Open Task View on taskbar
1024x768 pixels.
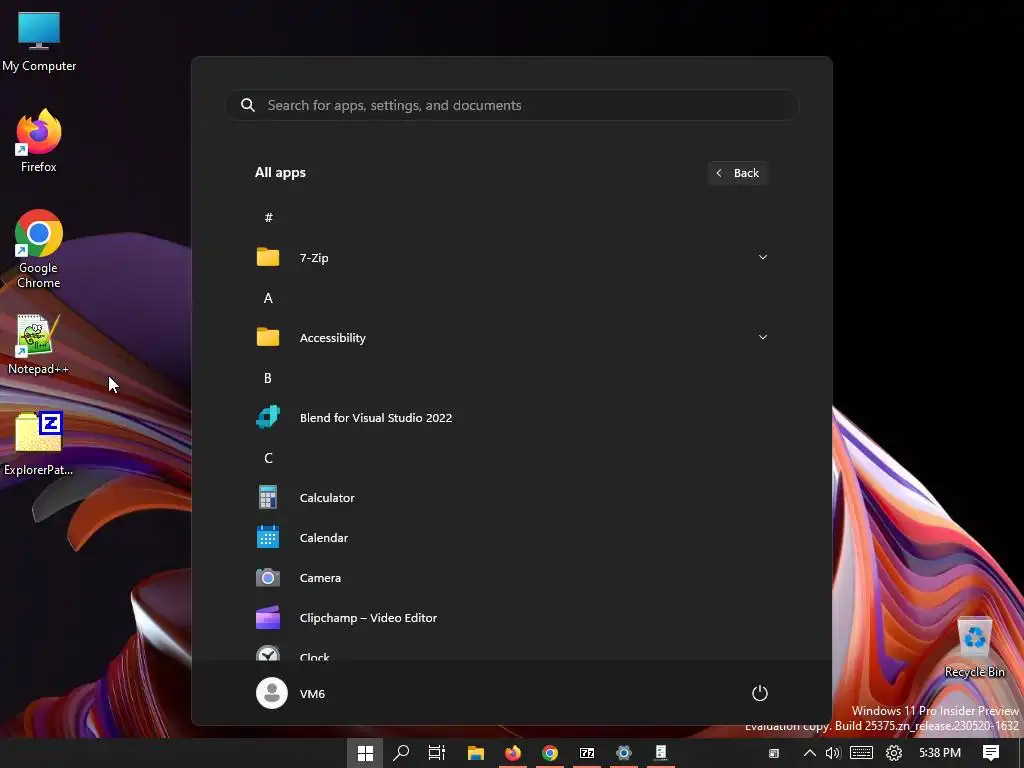click(x=437, y=753)
